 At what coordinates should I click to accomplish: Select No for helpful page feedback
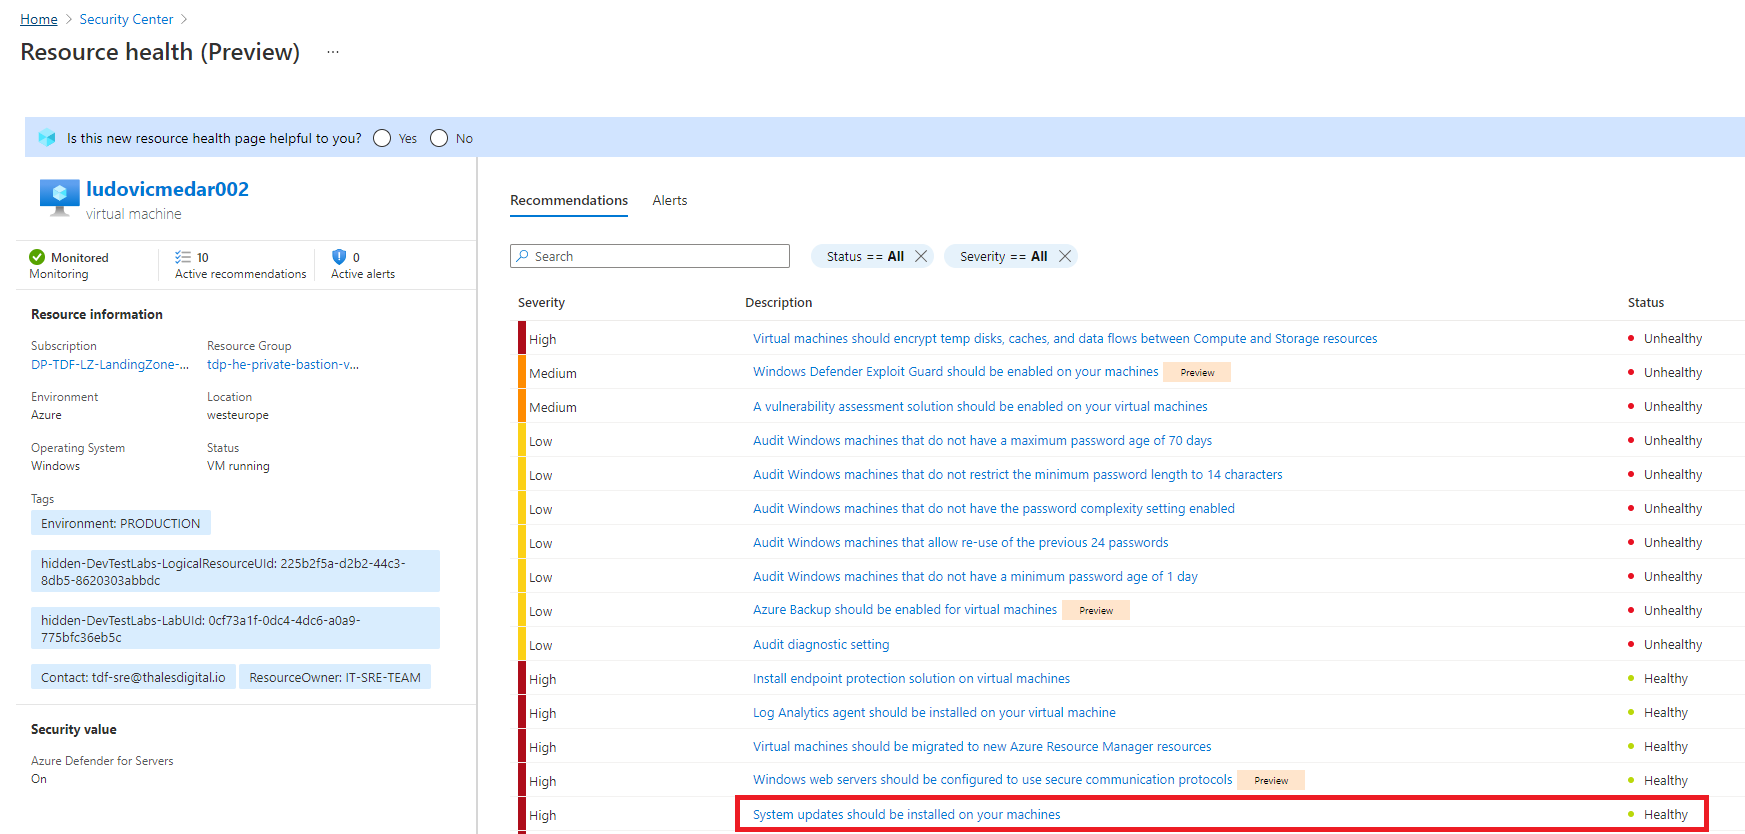(x=439, y=138)
